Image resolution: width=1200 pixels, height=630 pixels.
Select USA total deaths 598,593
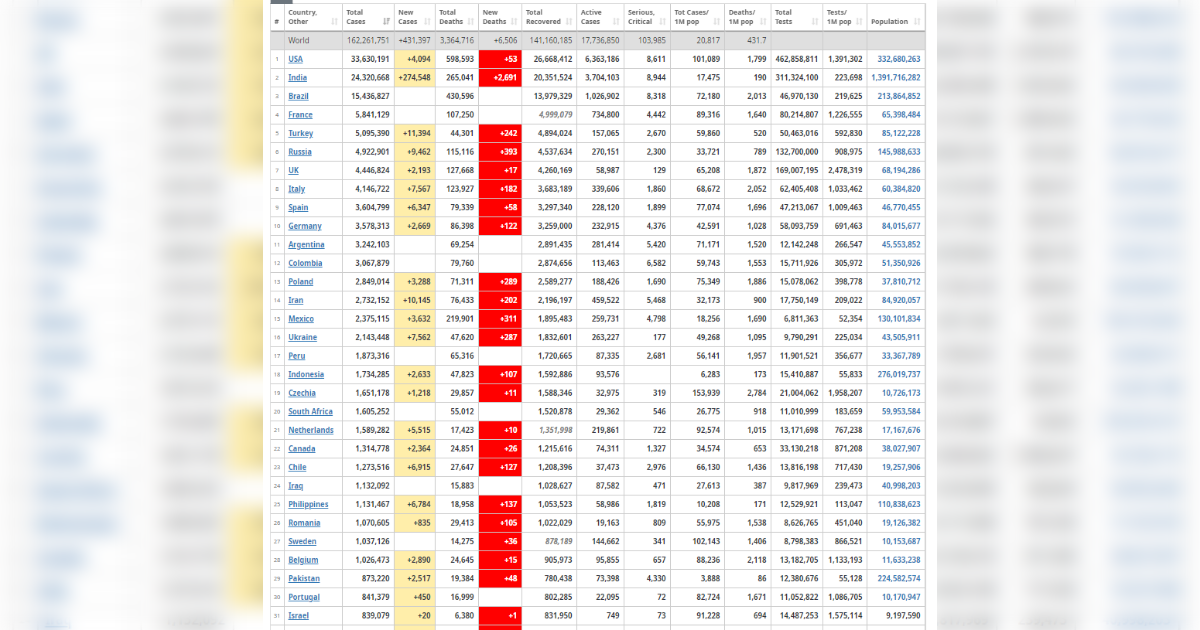tap(460, 59)
